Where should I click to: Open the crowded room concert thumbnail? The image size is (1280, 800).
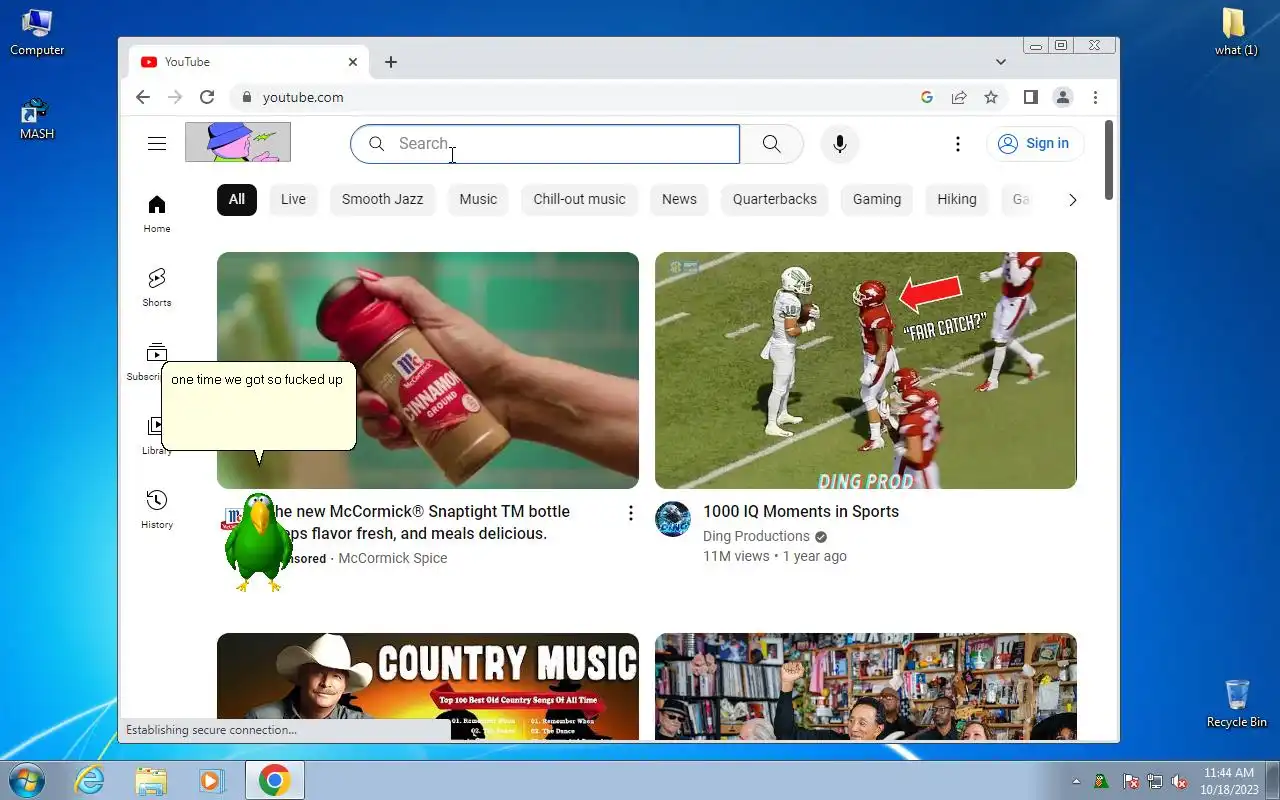coord(866,687)
